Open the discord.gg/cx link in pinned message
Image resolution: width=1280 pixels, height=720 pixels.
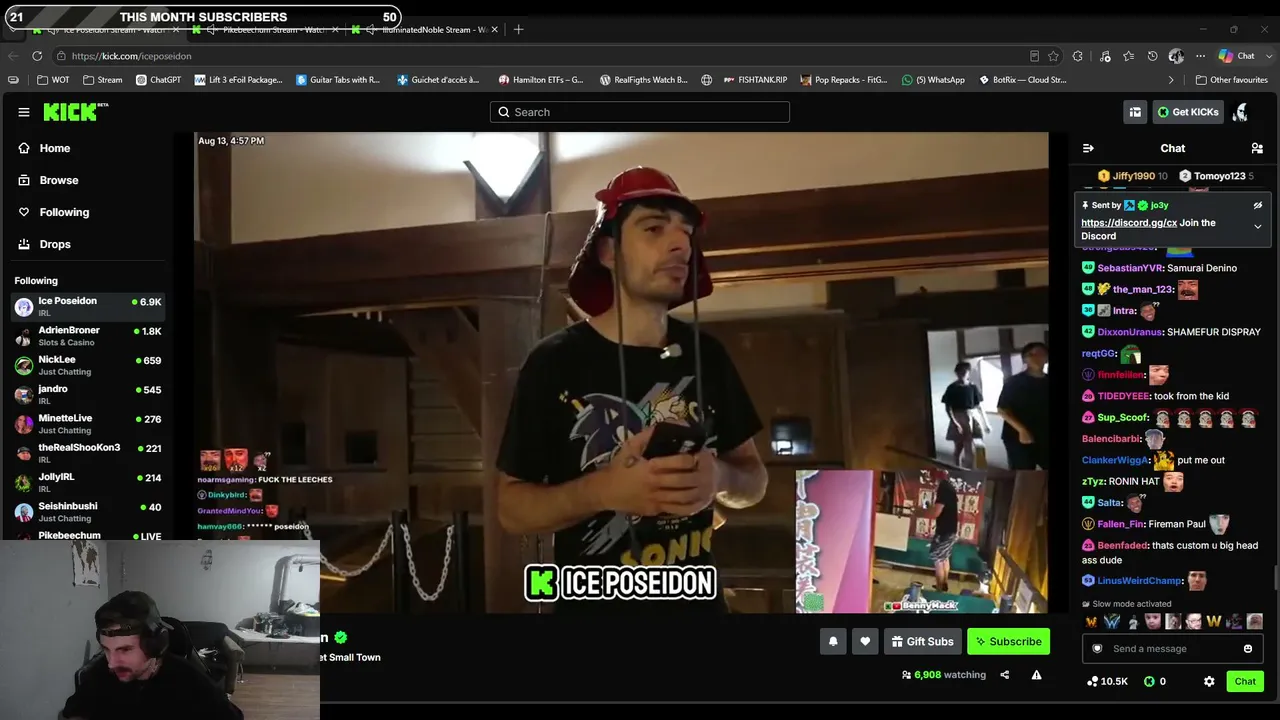[1129, 223]
